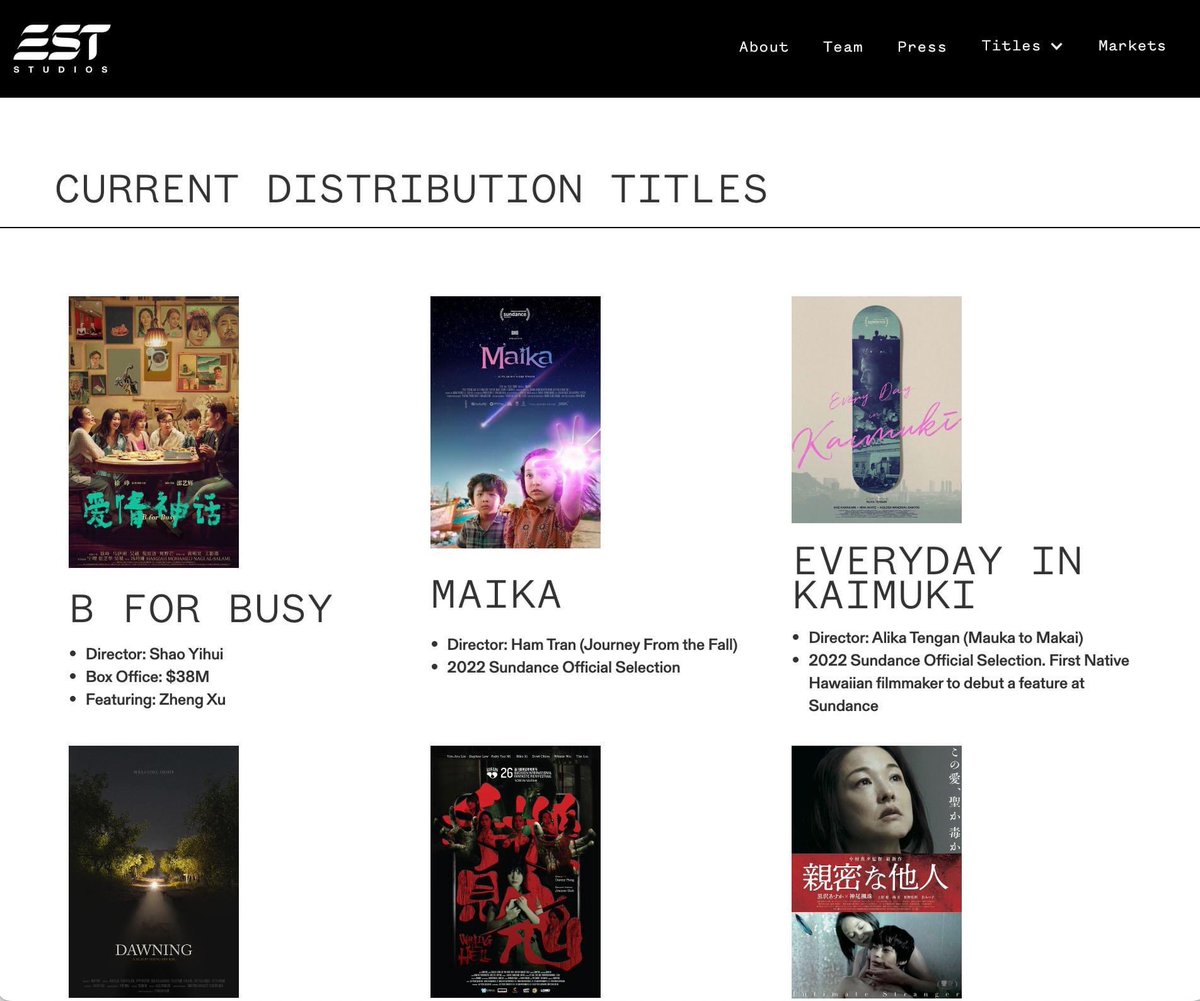Open the Dawning poster thumbnail

coord(153,871)
